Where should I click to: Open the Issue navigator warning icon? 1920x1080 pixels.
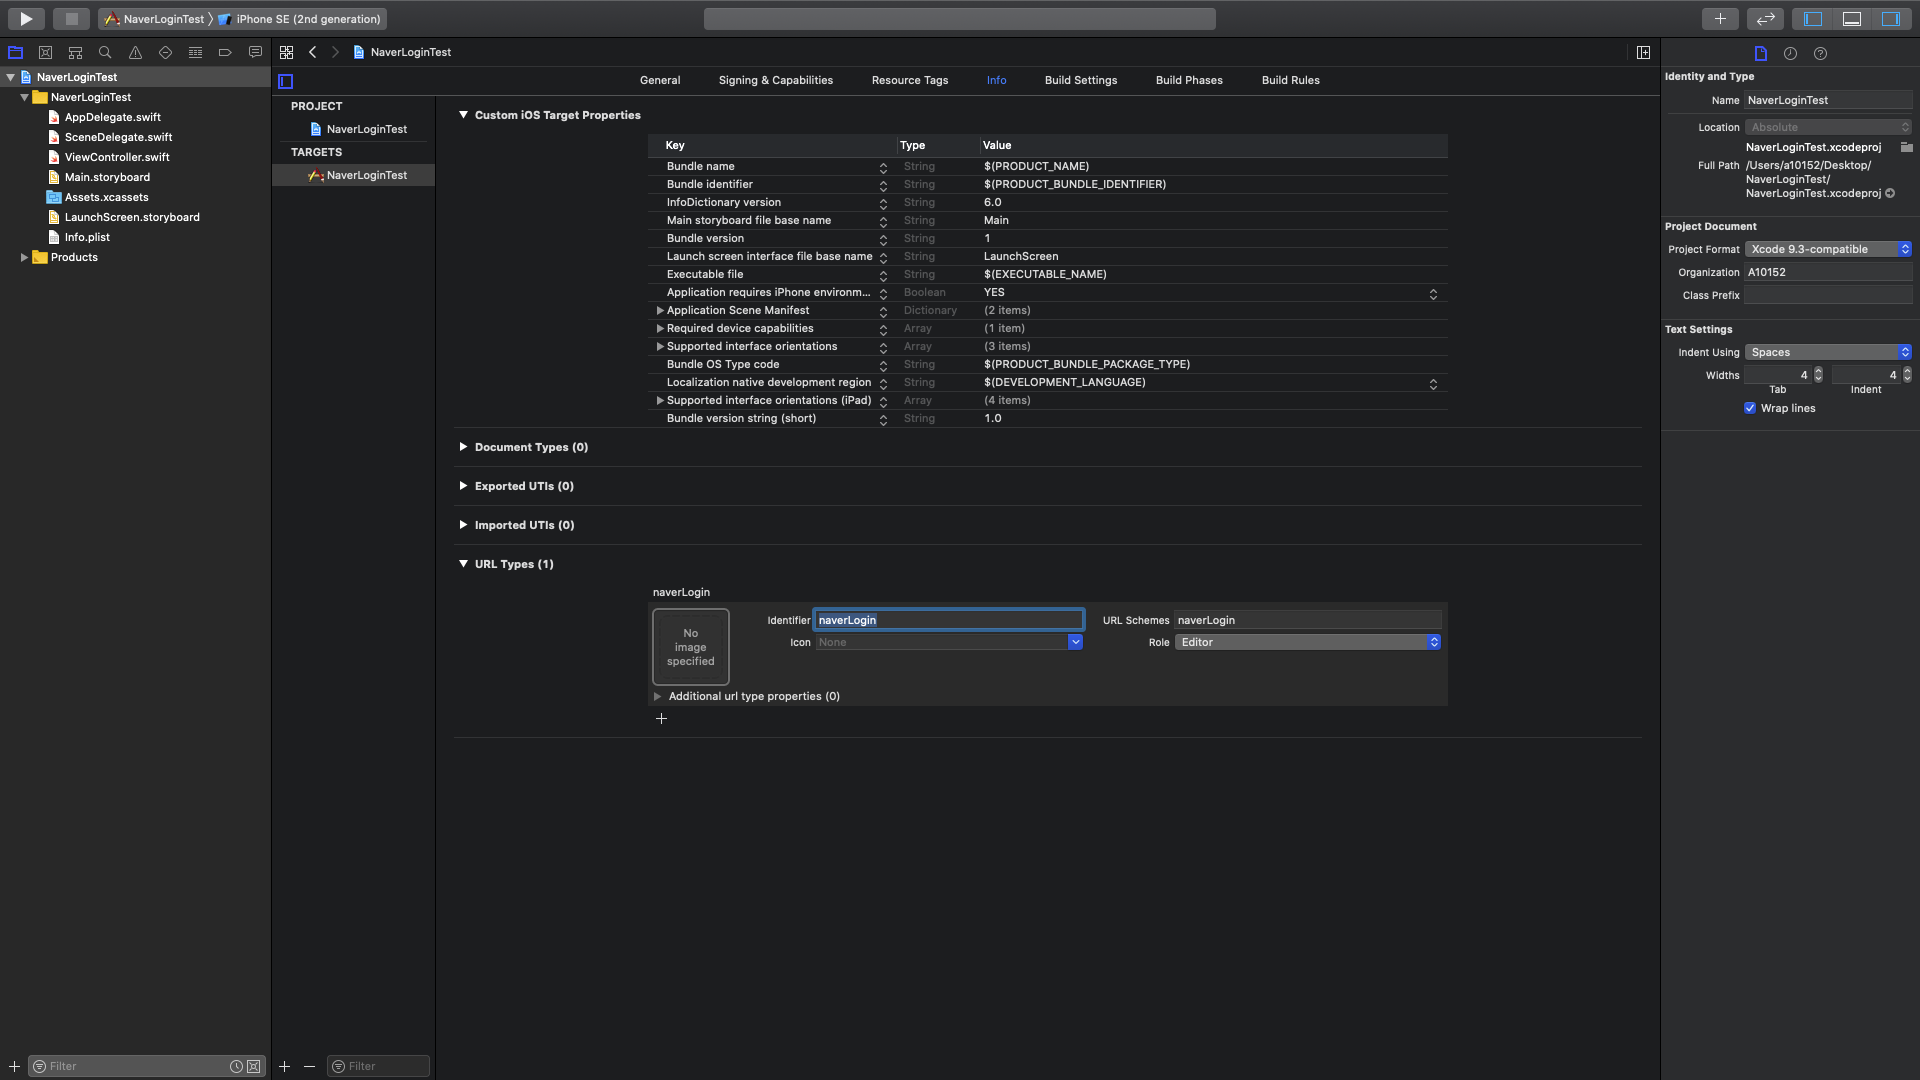[135, 53]
